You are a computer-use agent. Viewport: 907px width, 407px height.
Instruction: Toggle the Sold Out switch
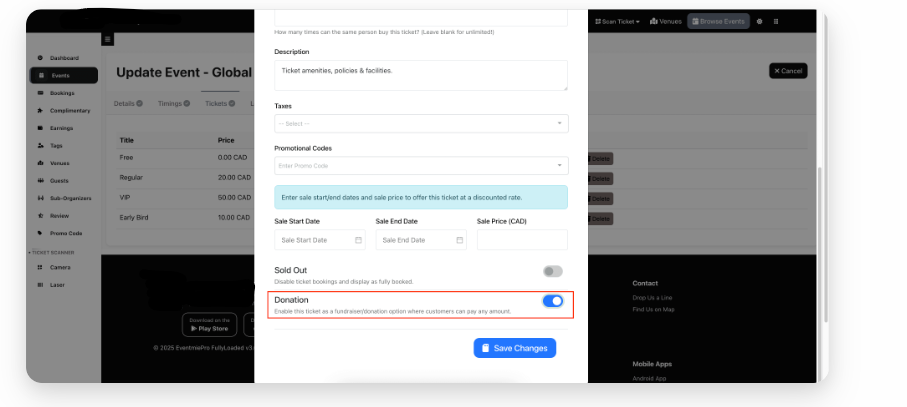pyautogui.click(x=552, y=271)
